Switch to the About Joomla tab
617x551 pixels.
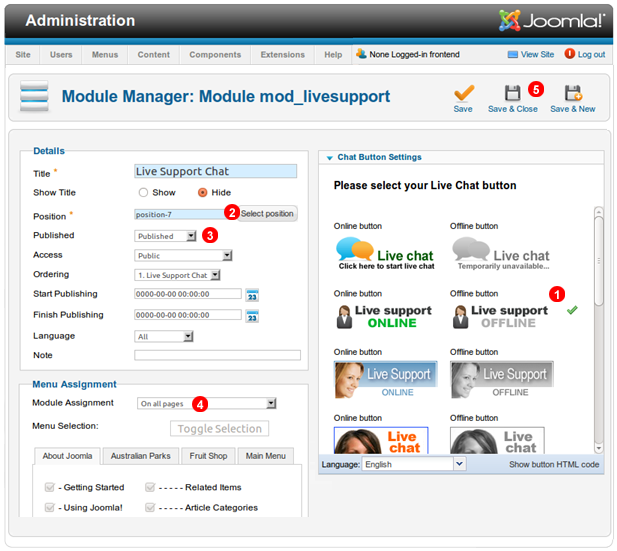coord(67,456)
